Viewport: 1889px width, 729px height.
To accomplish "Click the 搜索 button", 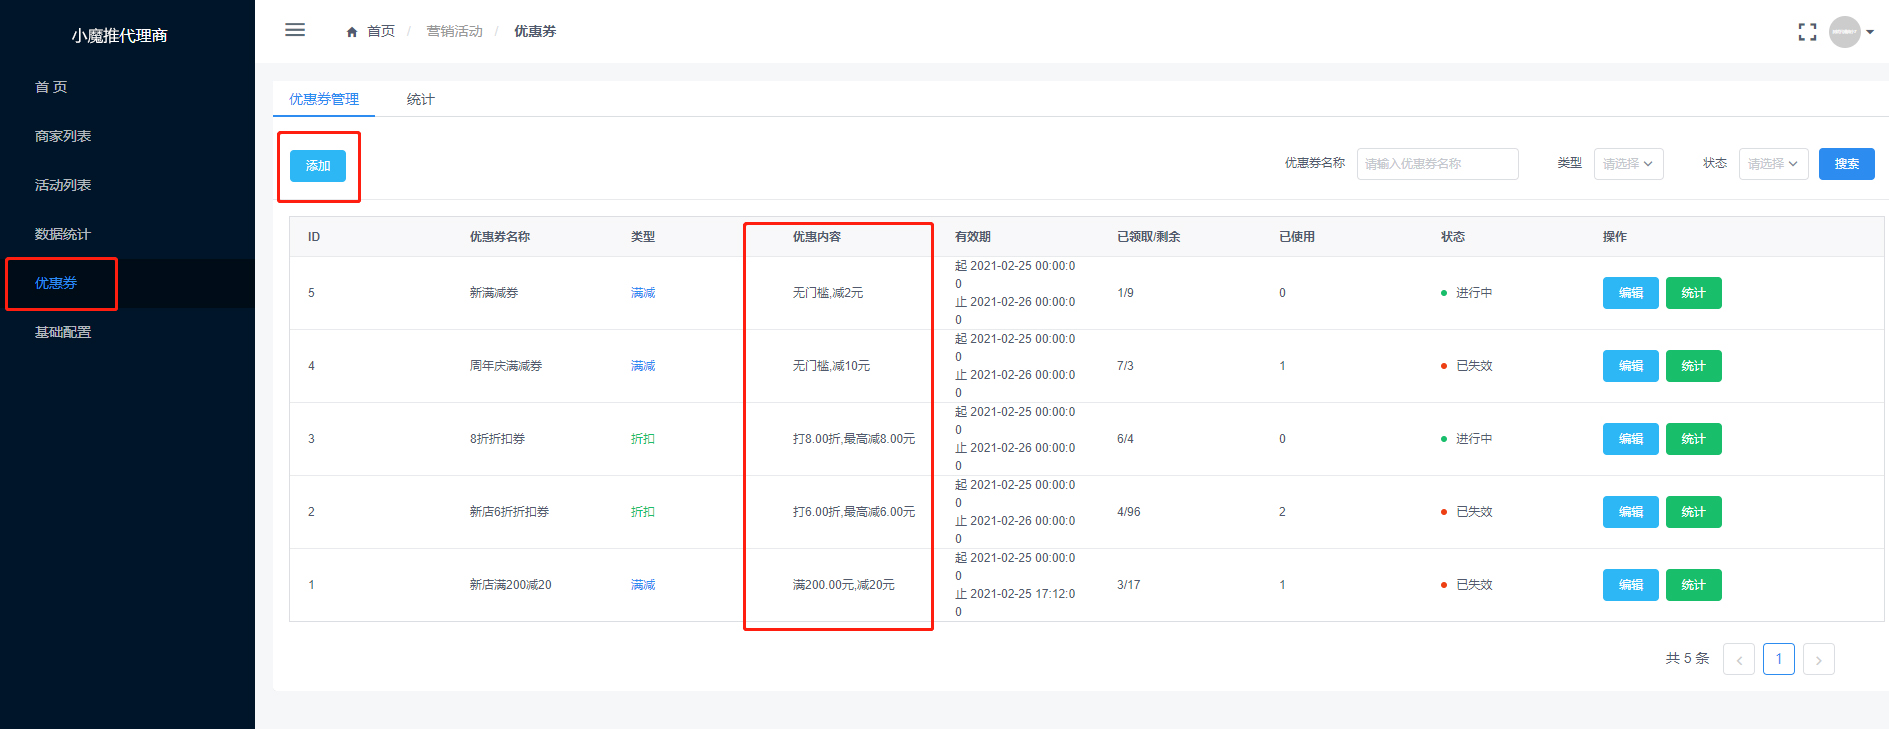I will coord(1846,164).
